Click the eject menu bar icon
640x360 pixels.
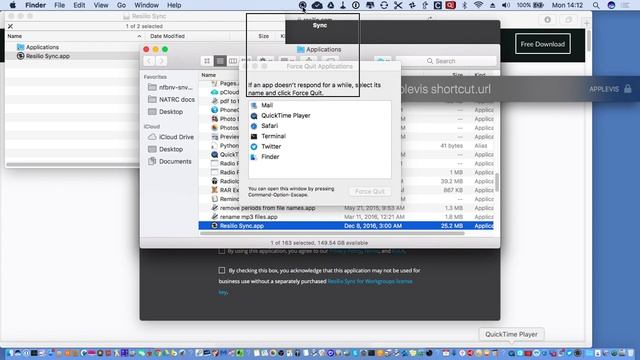pyautogui.click(x=492, y=5)
